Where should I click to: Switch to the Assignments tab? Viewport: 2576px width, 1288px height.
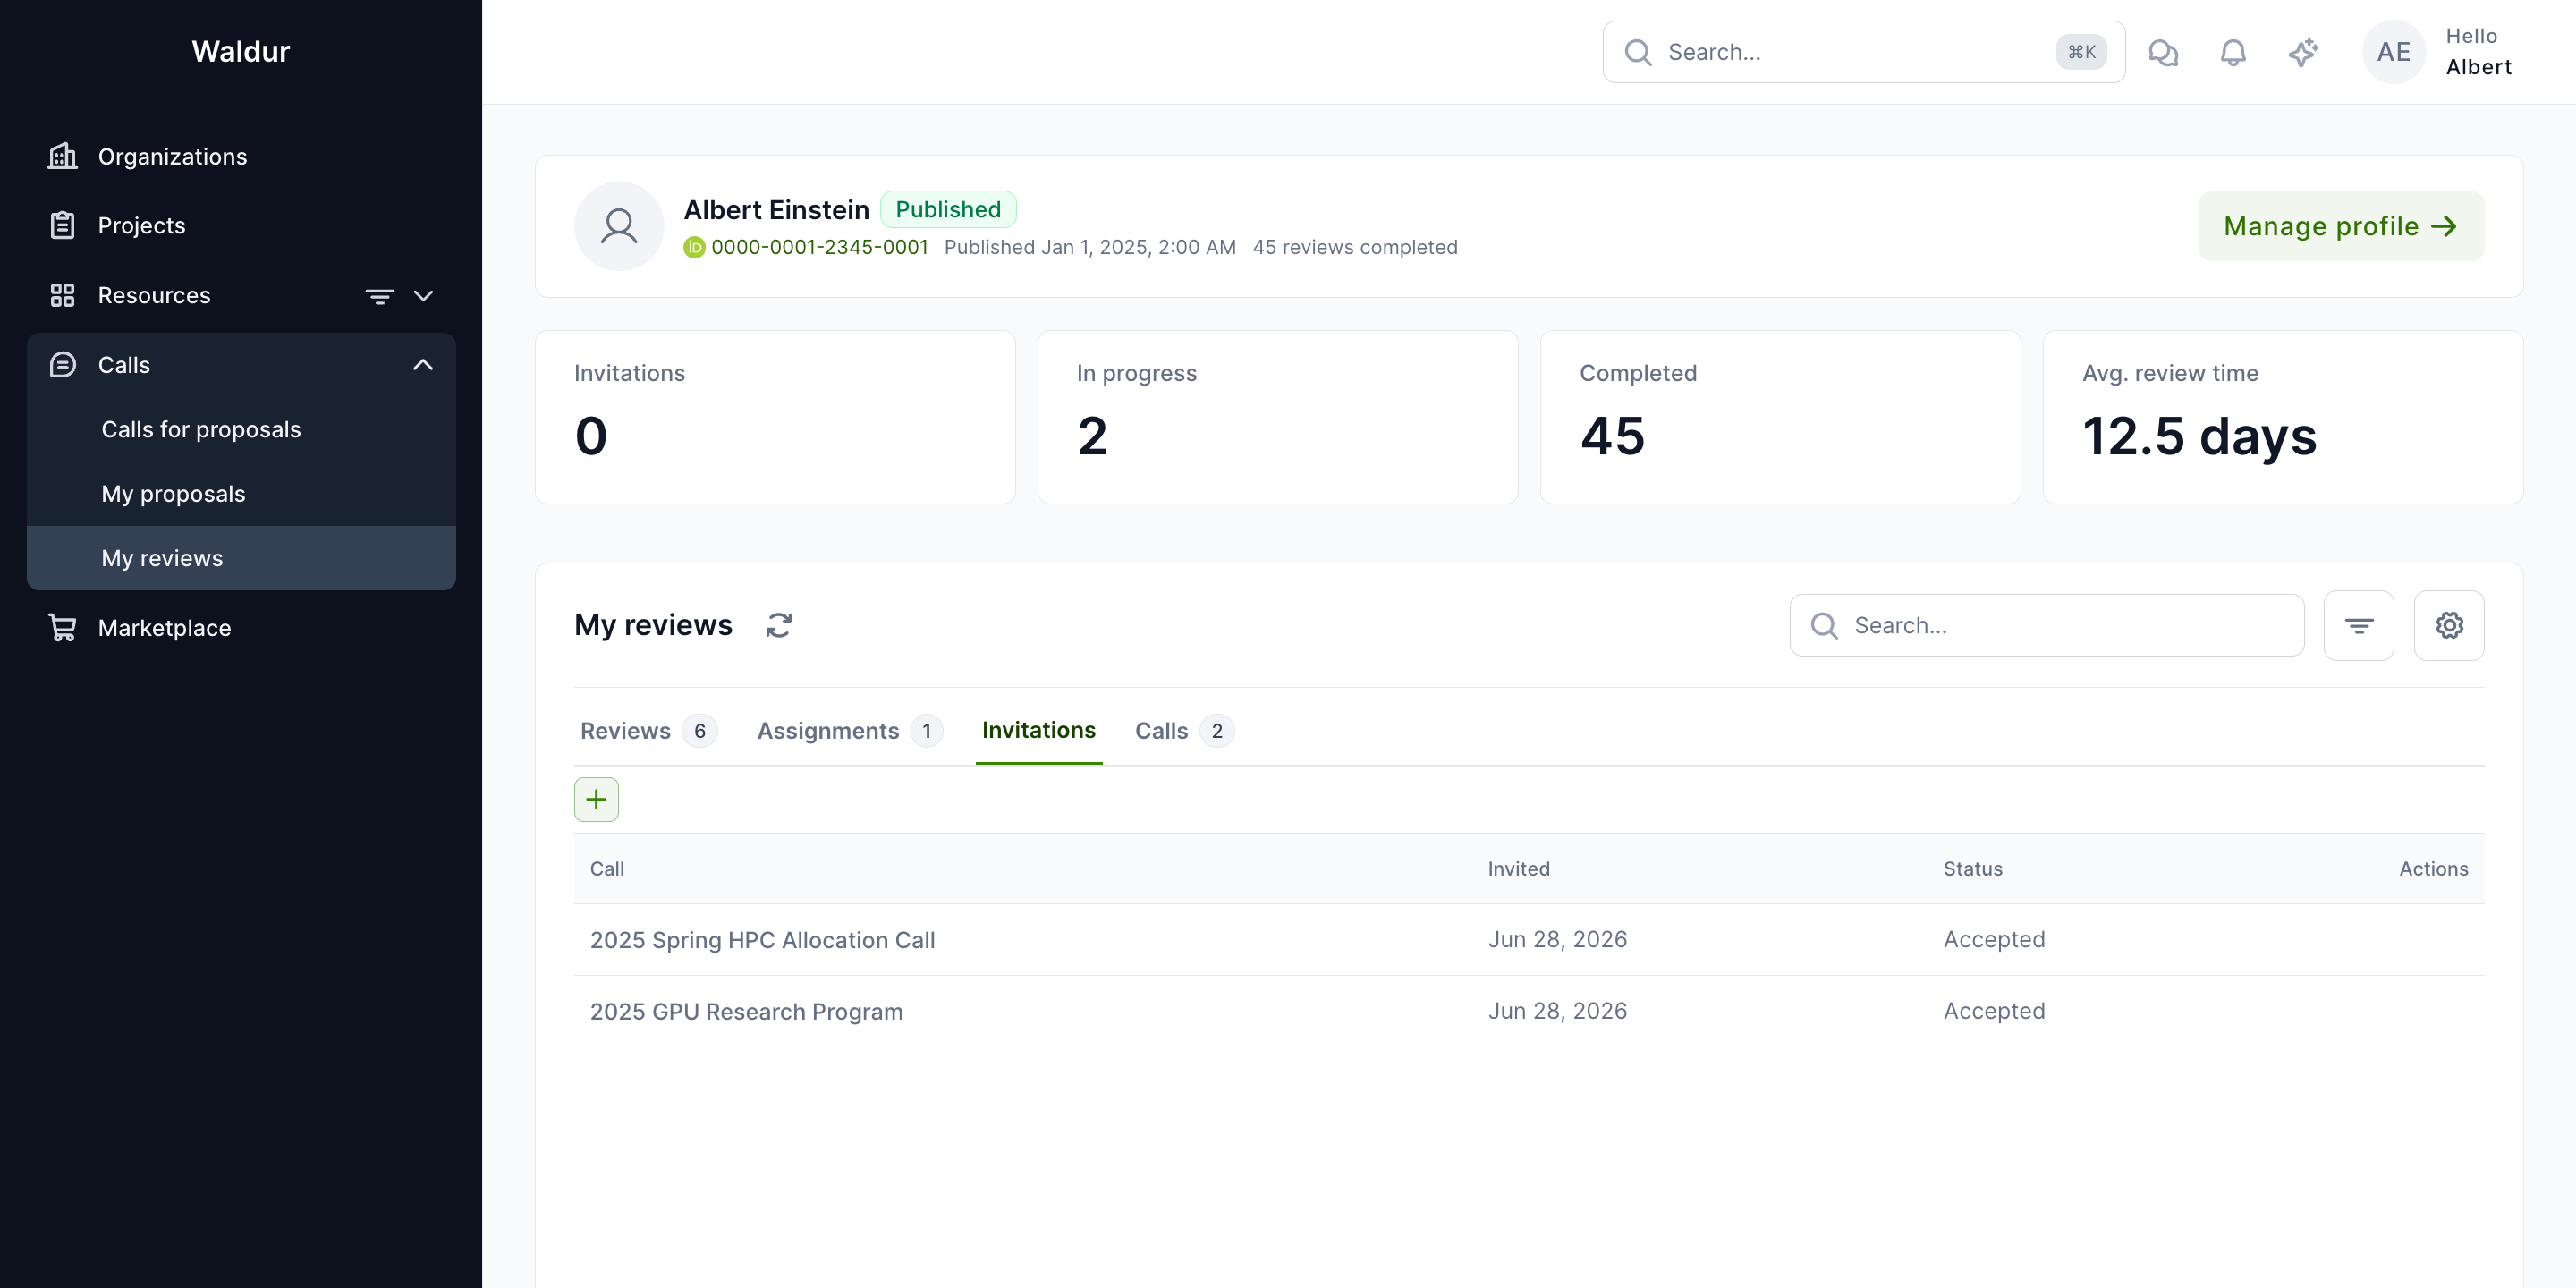(x=849, y=731)
